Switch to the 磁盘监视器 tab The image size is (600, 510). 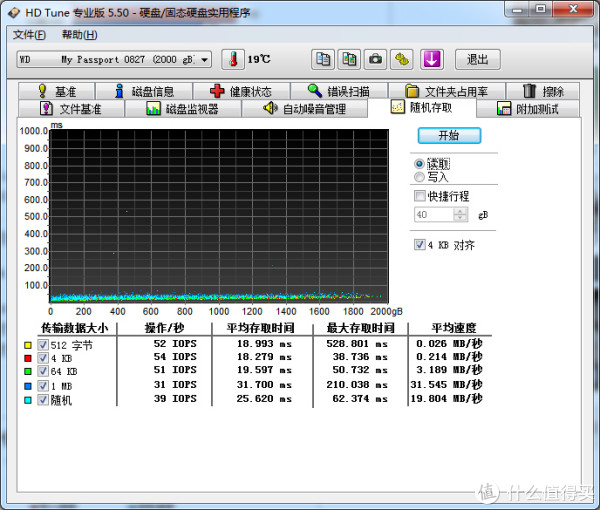point(183,109)
